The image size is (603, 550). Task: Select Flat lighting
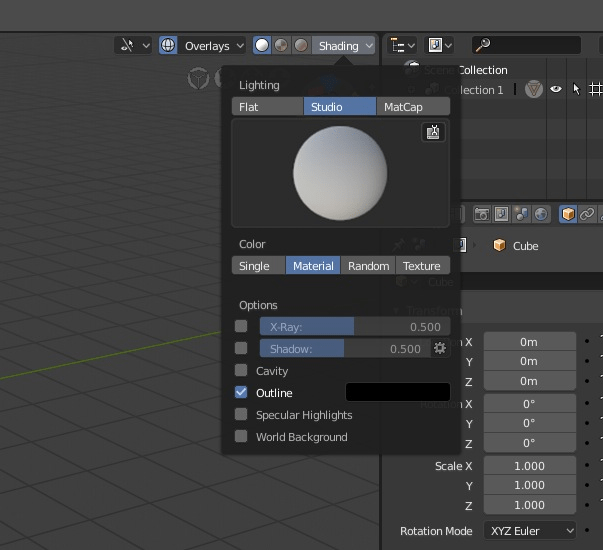267,107
